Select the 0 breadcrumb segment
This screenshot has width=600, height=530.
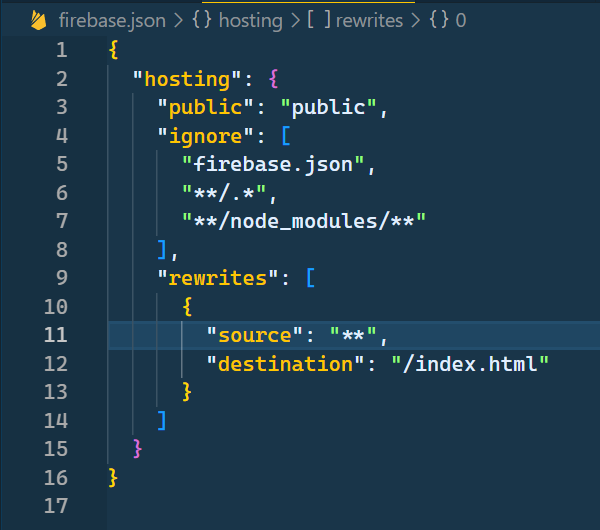point(461,20)
